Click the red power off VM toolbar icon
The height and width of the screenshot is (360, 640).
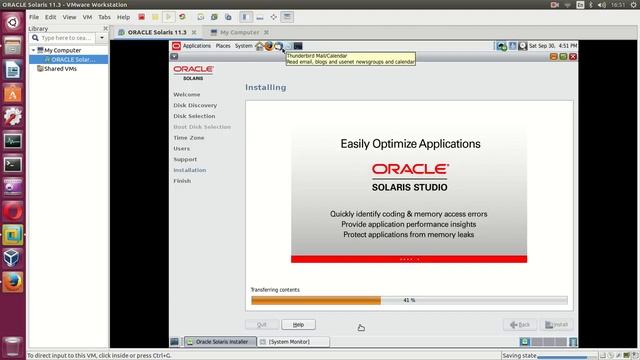141,17
